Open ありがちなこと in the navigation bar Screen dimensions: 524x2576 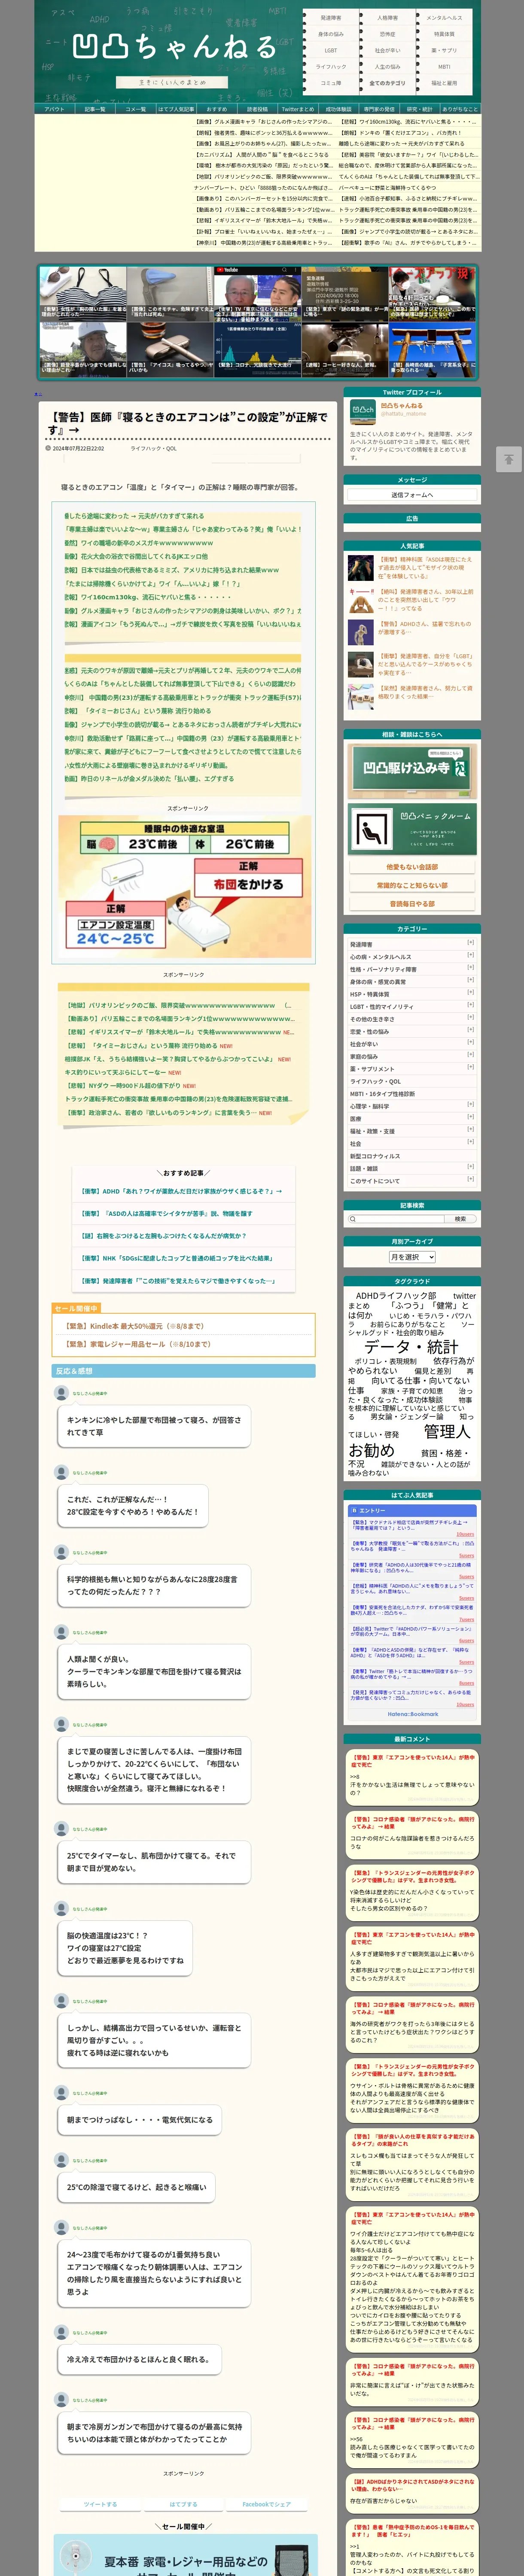point(460,109)
